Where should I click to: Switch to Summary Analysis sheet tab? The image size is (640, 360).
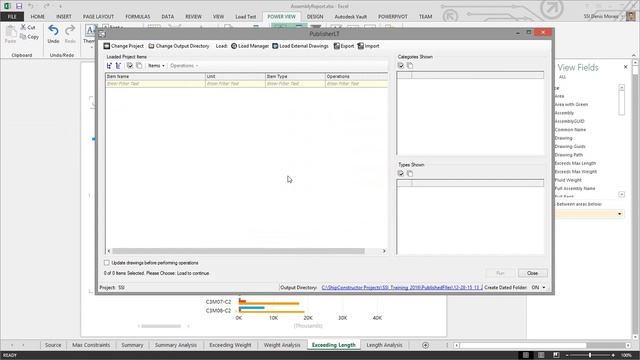click(x=176, y=345)
